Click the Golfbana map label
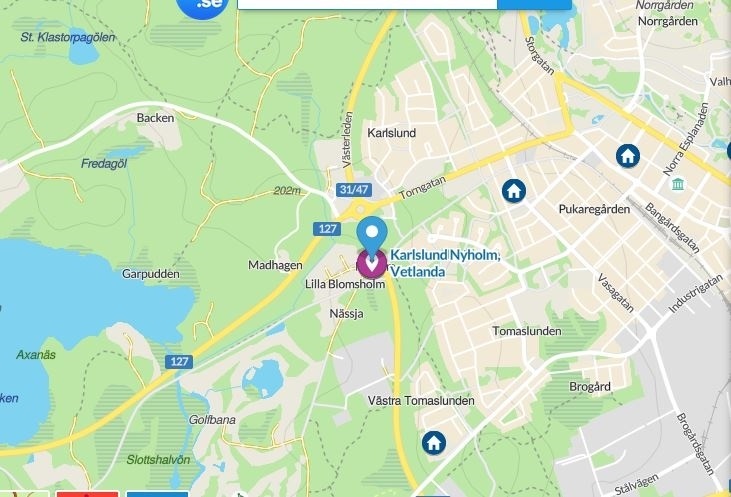The width and height of the screenshot is (731, 497). click(x=212, y=420)
